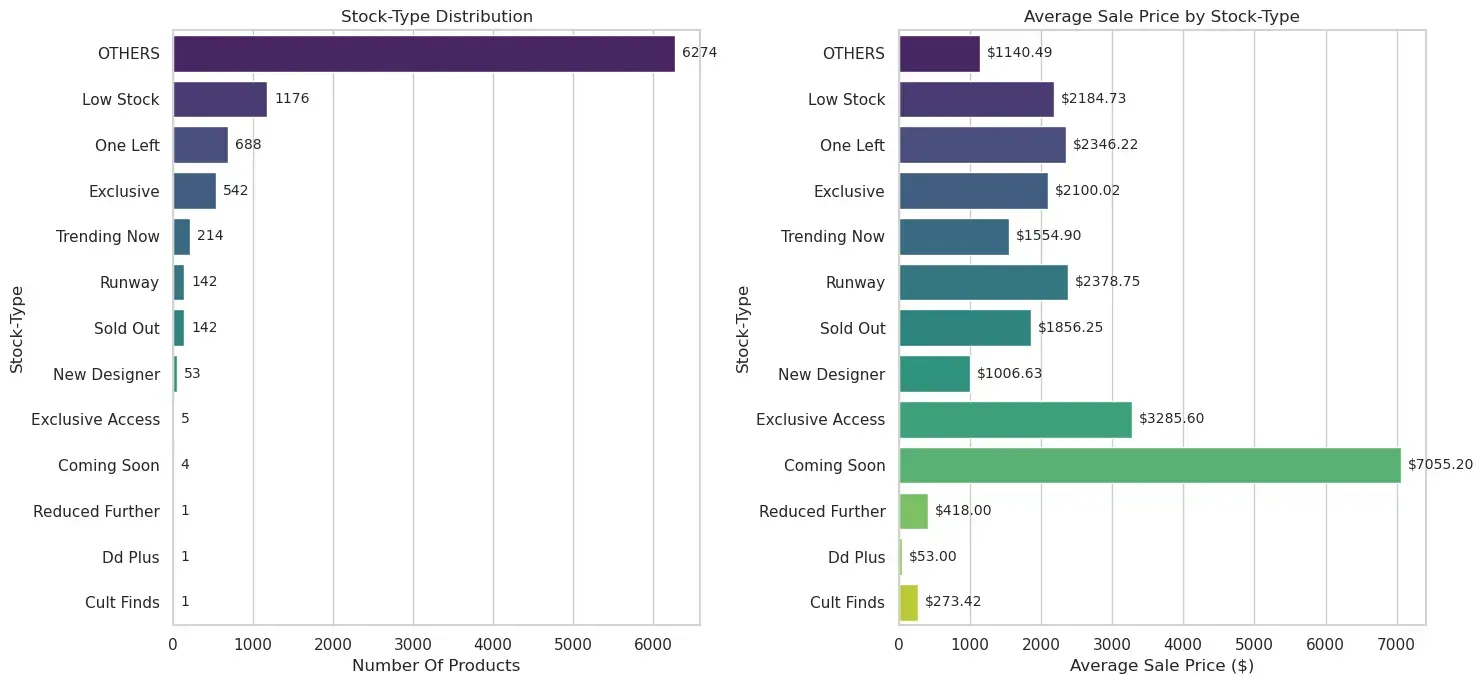Click the 142 label beside the Runway bar
1484x684 pixels.
click(205, 282)
